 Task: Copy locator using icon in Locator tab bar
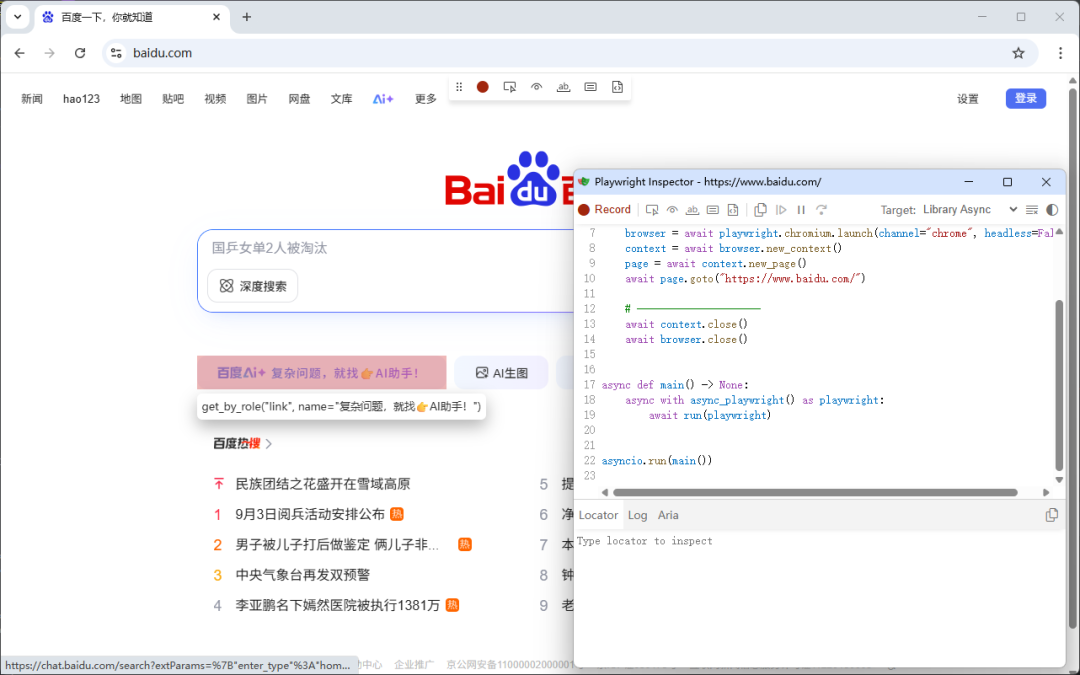tap(1052, 515)
